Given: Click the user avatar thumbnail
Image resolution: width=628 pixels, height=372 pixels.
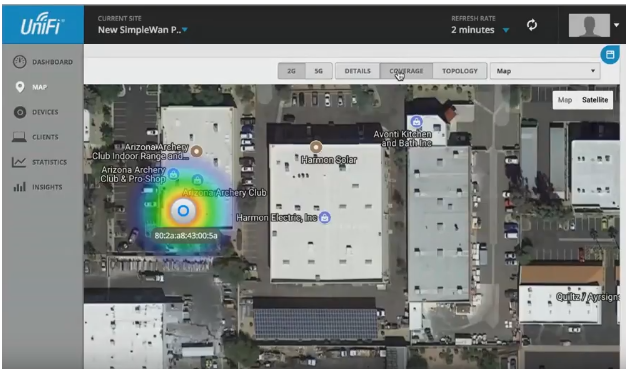Looking at the screenshot, I should [589, 25].
